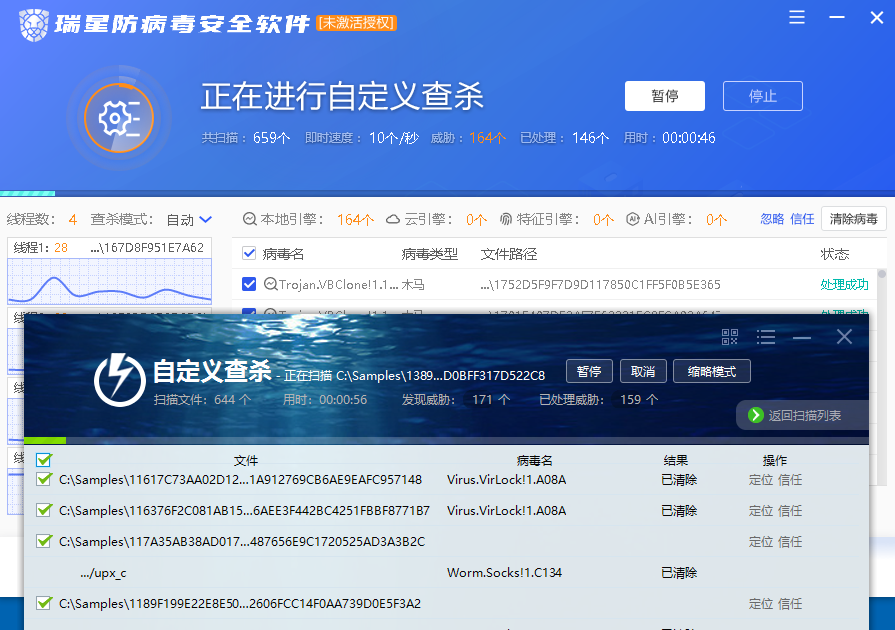Screen dimensions: 895x630
Task: Close the 自定义查杀 front window
Action: pos(844,337)
